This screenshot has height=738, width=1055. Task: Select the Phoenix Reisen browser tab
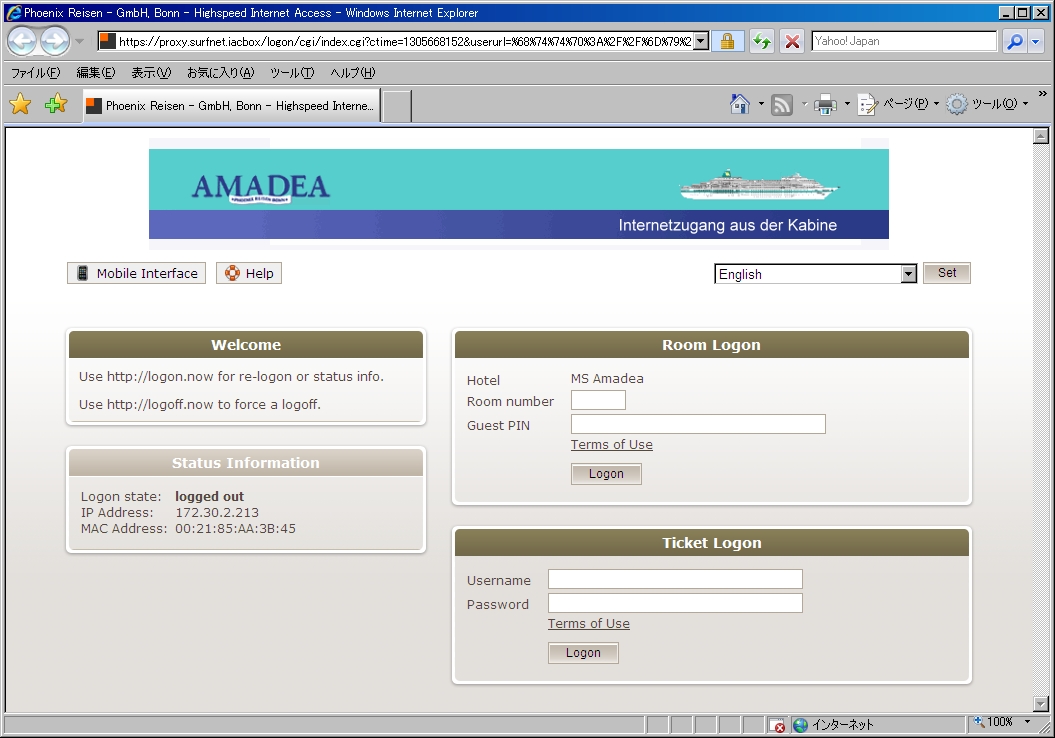pos(232,105)
